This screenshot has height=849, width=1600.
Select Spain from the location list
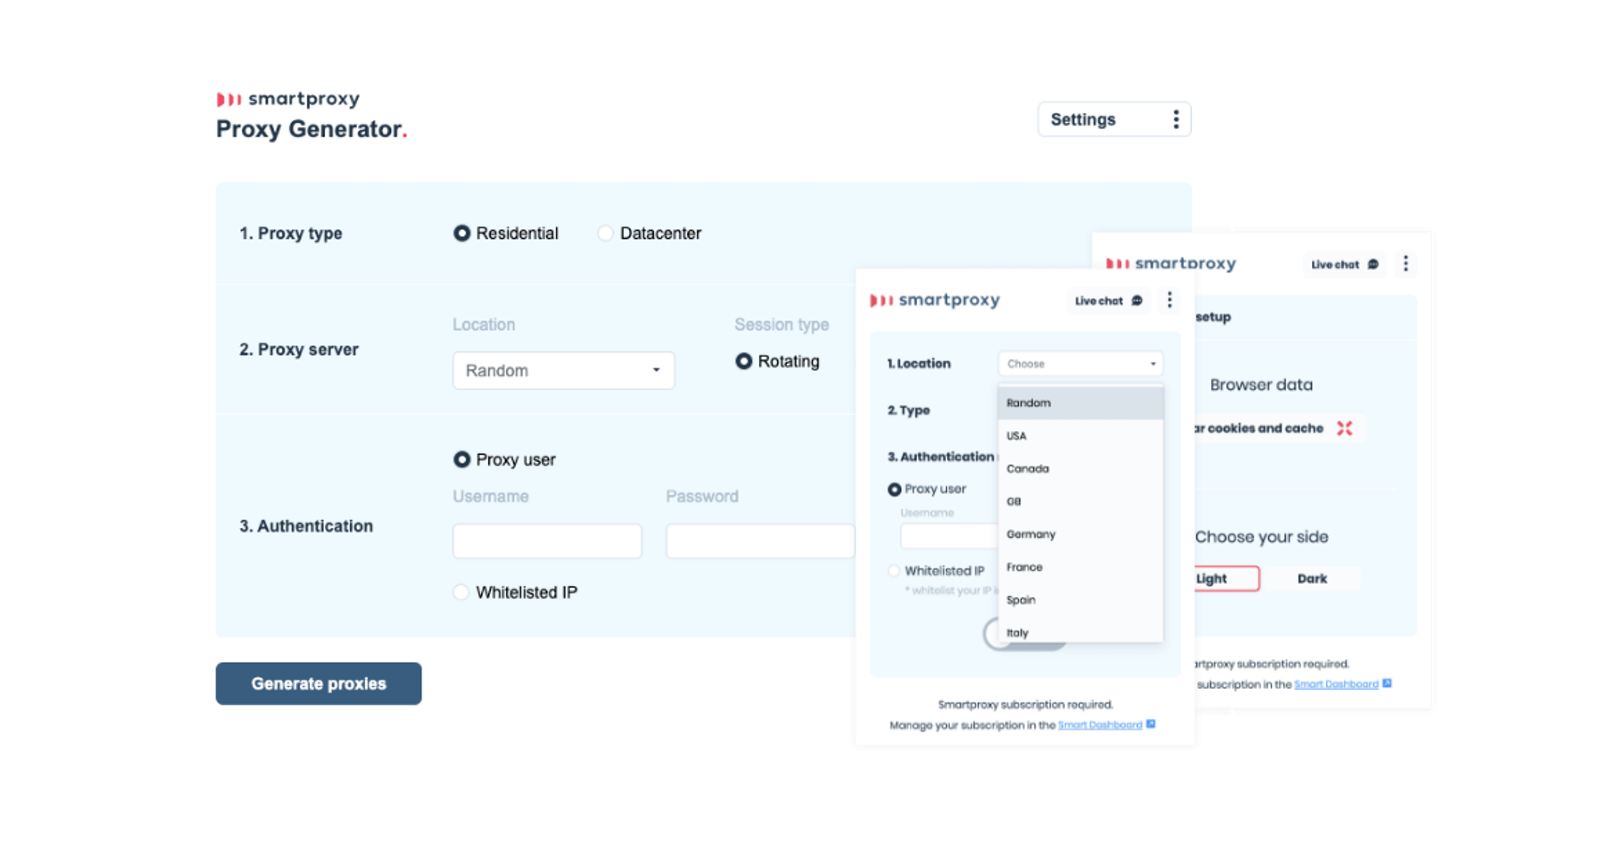coord(1080,600)
